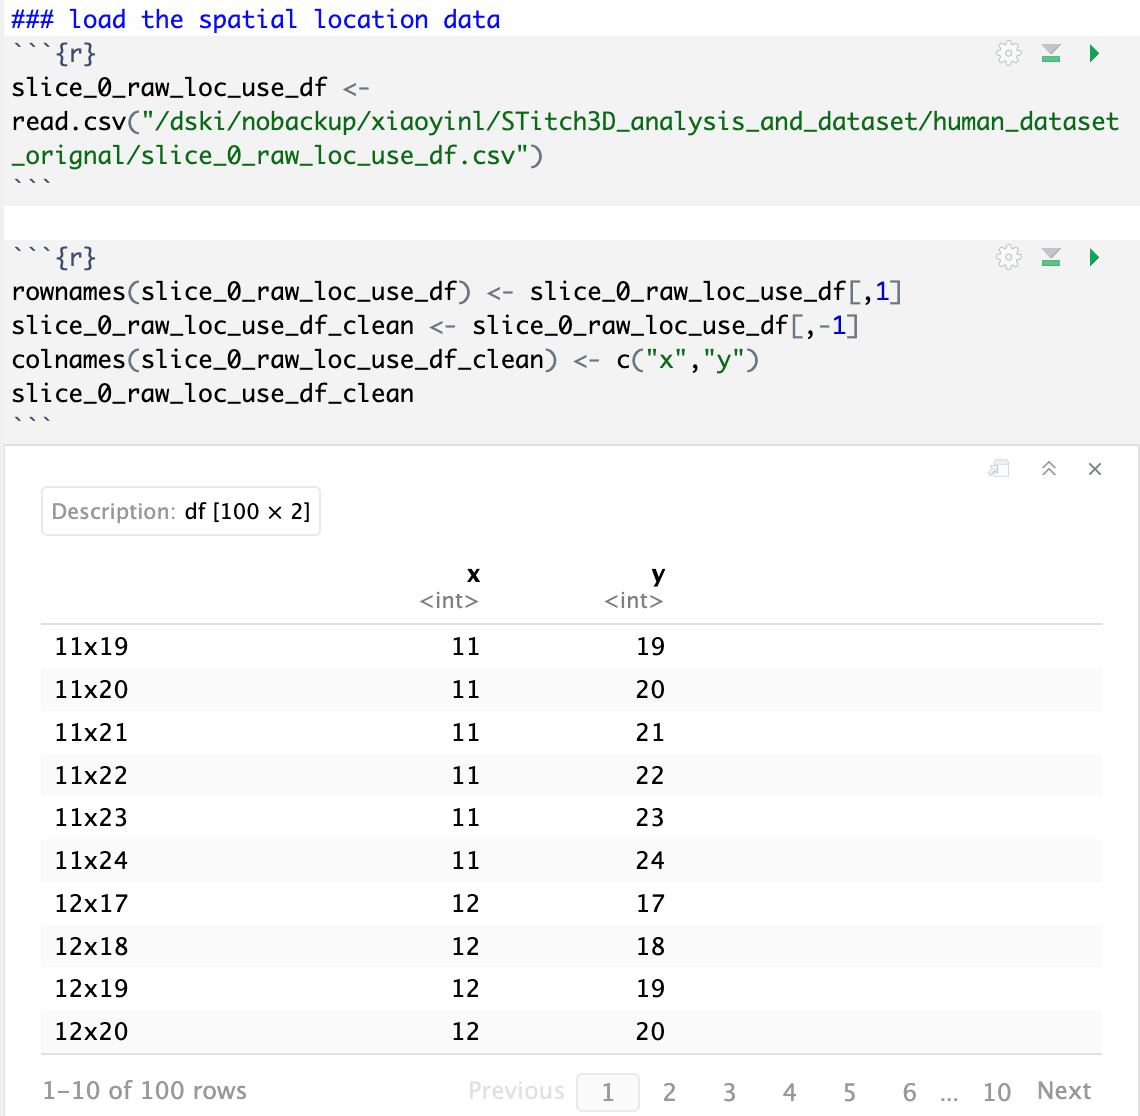Clear the data frame output with the X icon
This screenshot has width=1140, height=1116.
pyautogui.click(x=1095, y=468)
